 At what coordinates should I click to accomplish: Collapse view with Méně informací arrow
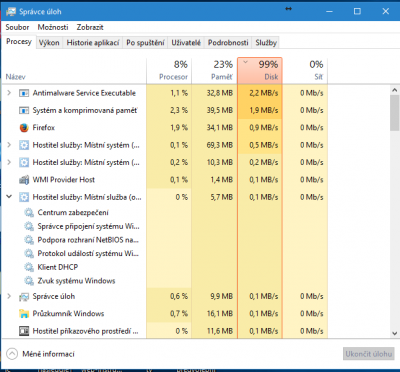[12, 354]
